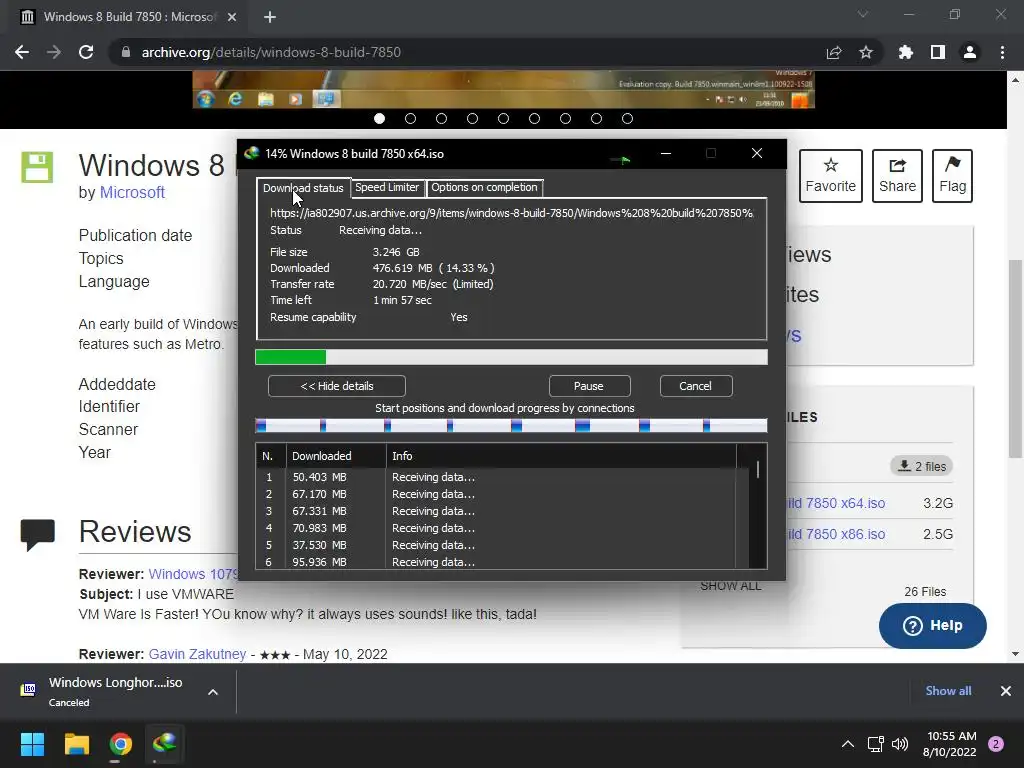Select the first carousel dot

coord(379,119)
